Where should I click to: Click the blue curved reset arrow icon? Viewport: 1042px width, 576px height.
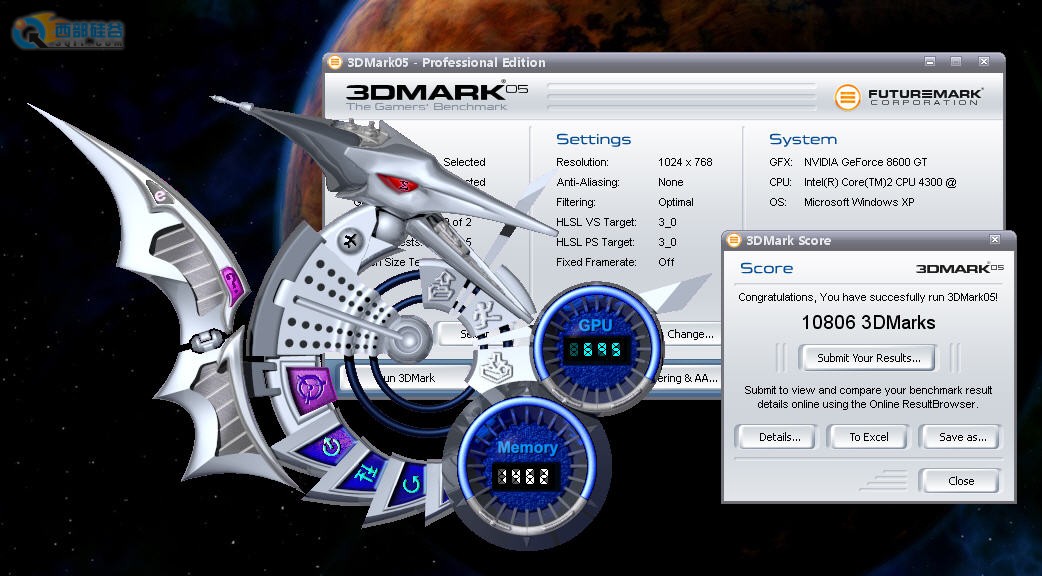pyautogui.click(x=412, y=484)
